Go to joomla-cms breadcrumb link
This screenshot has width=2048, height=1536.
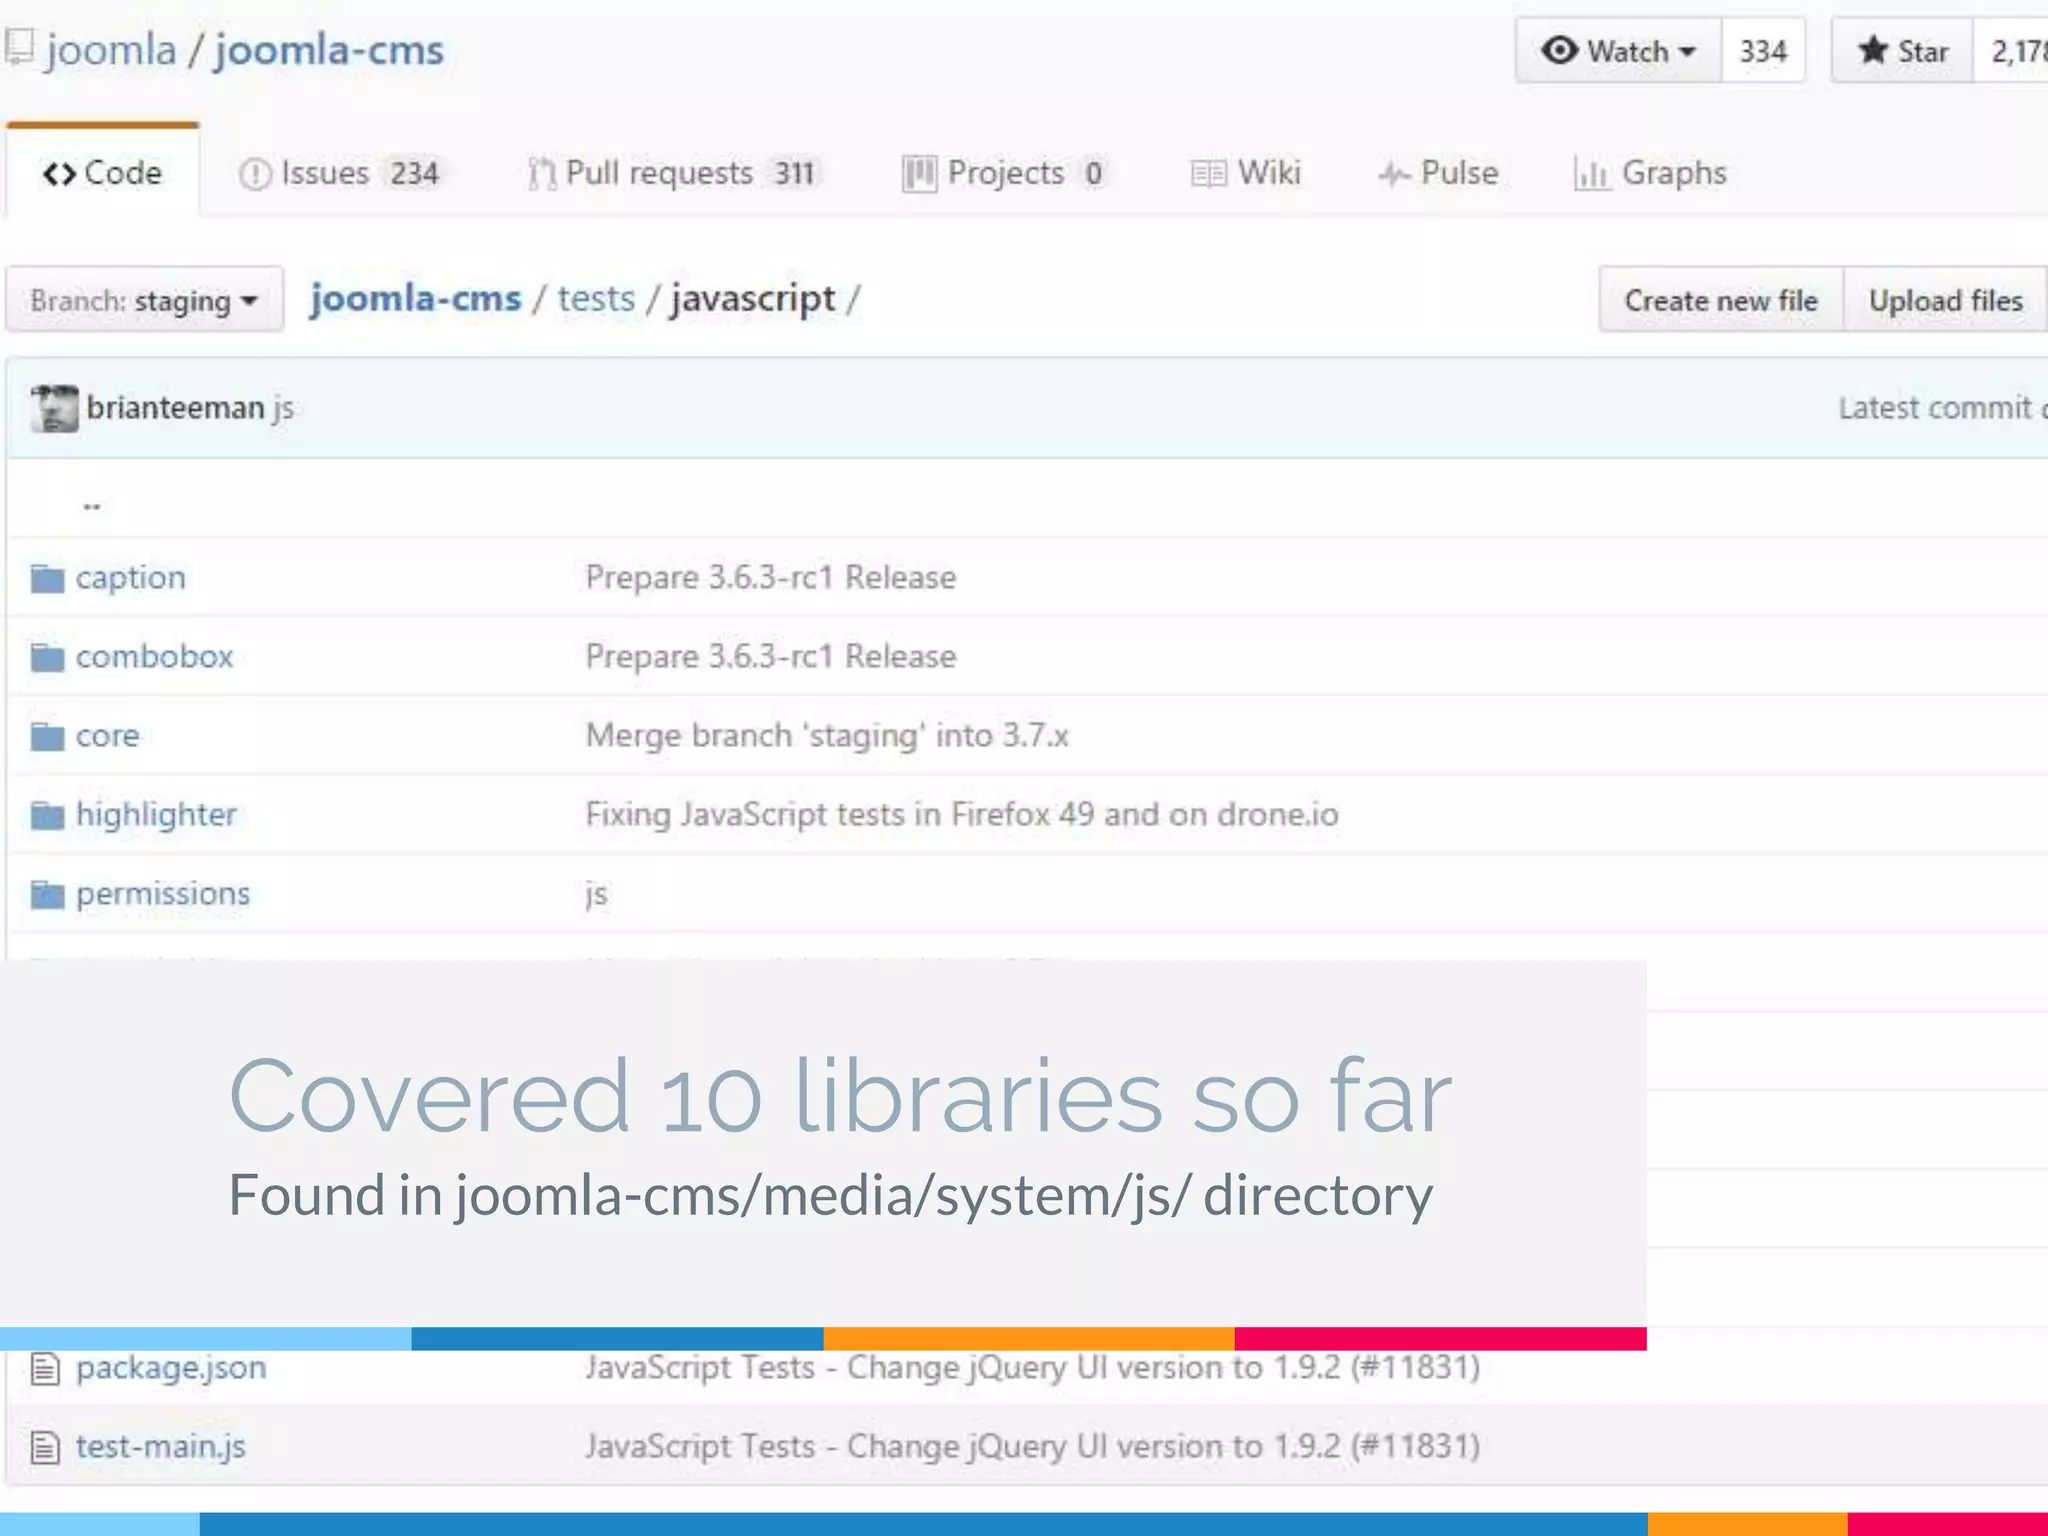(416, 298)
